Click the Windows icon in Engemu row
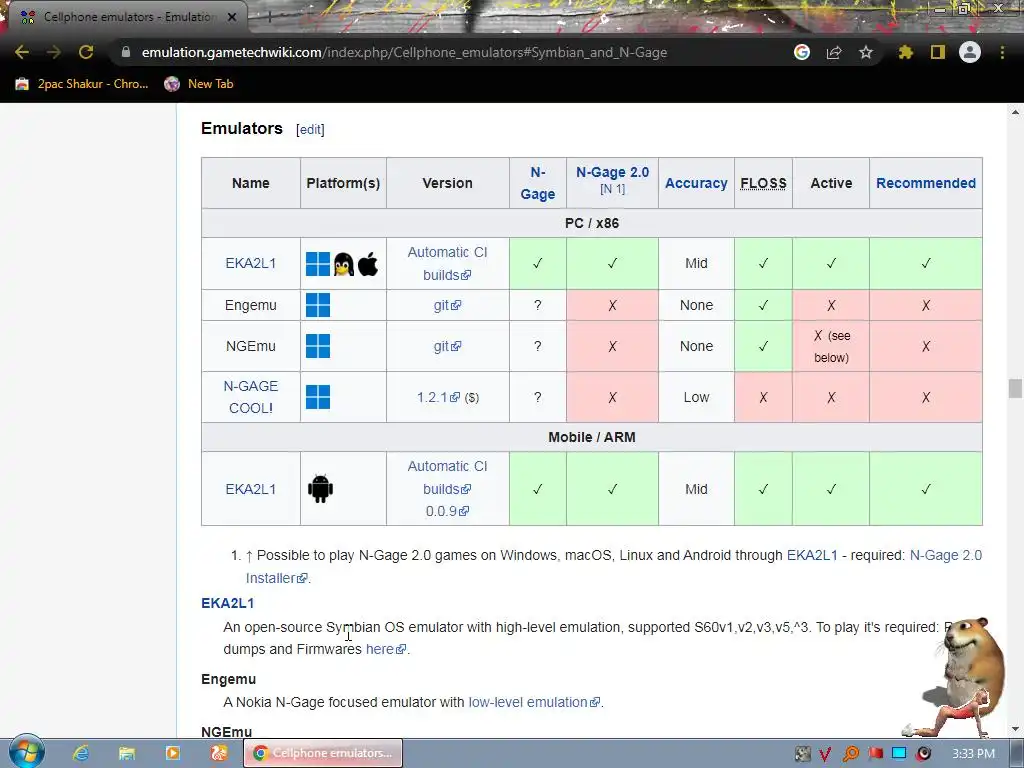1024x768 pixels. (318, 305)
